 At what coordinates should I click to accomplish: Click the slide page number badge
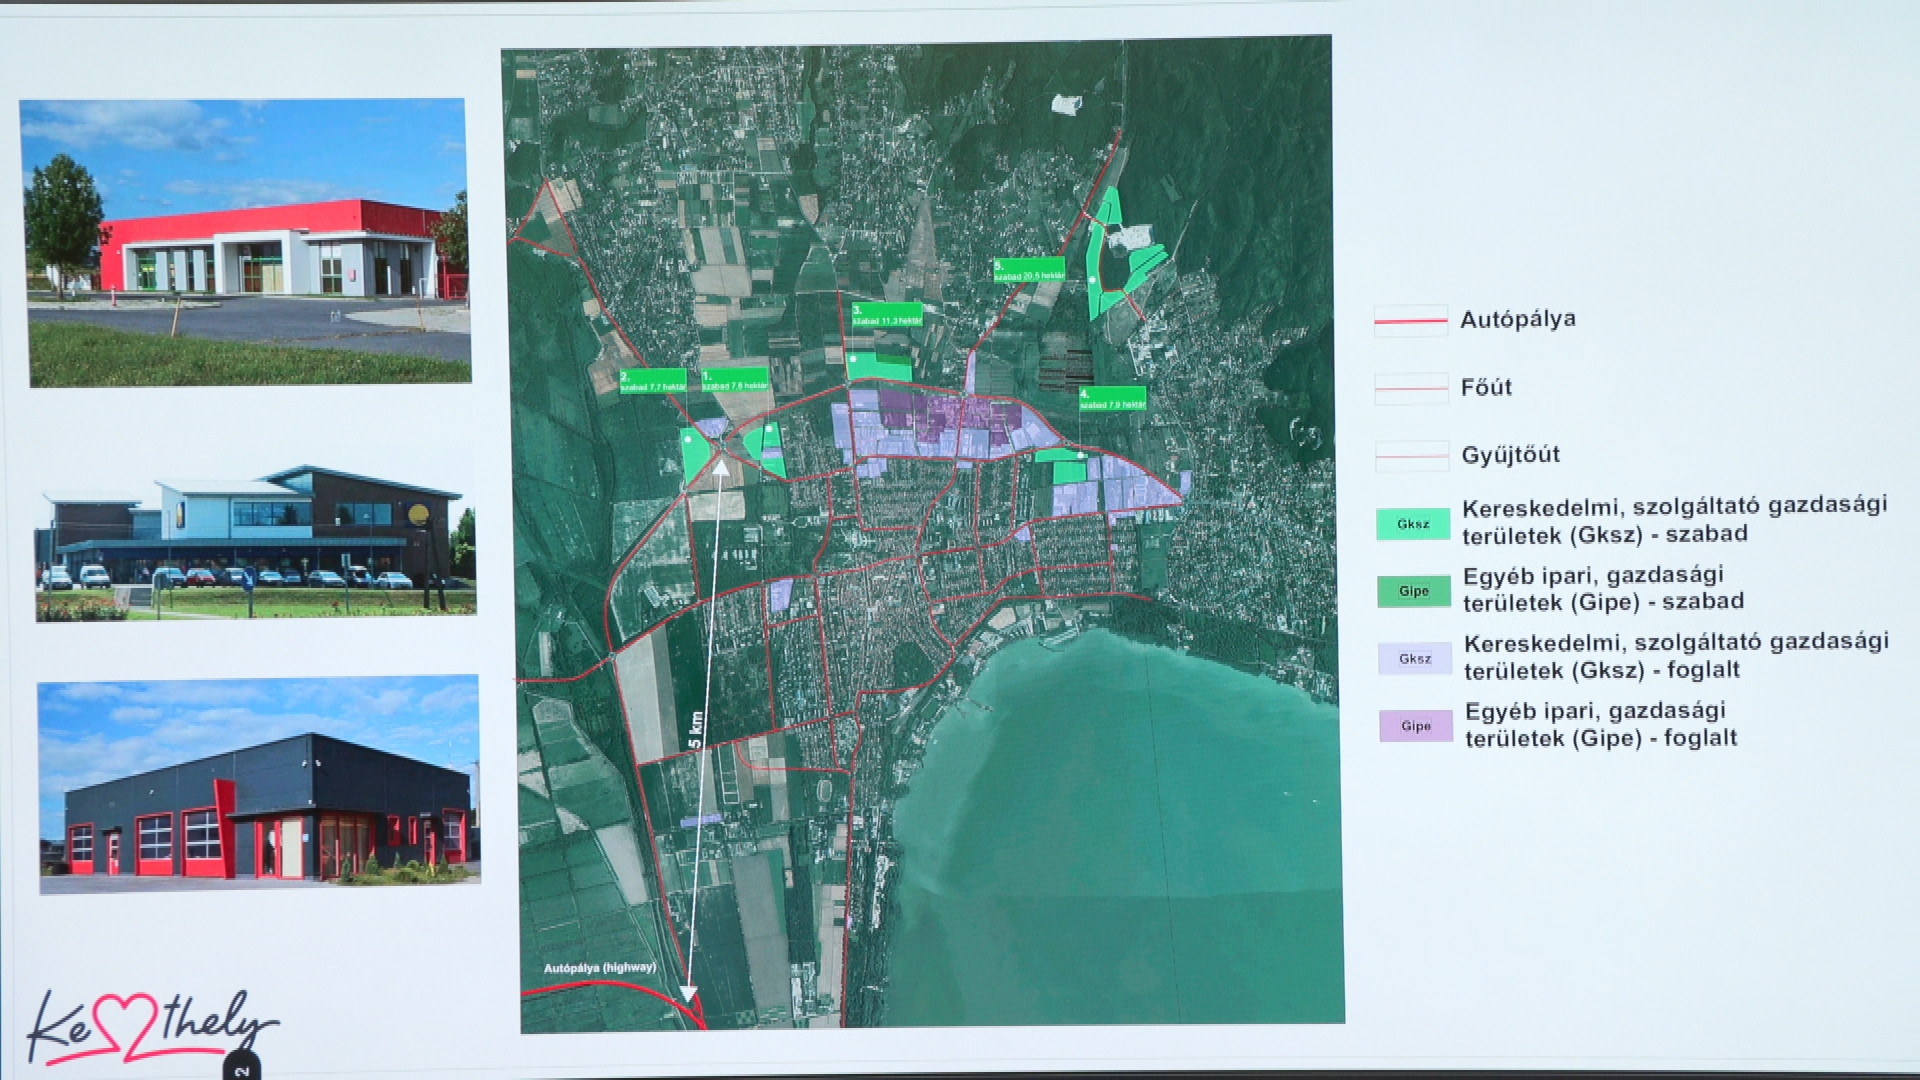click(241, 1068)
